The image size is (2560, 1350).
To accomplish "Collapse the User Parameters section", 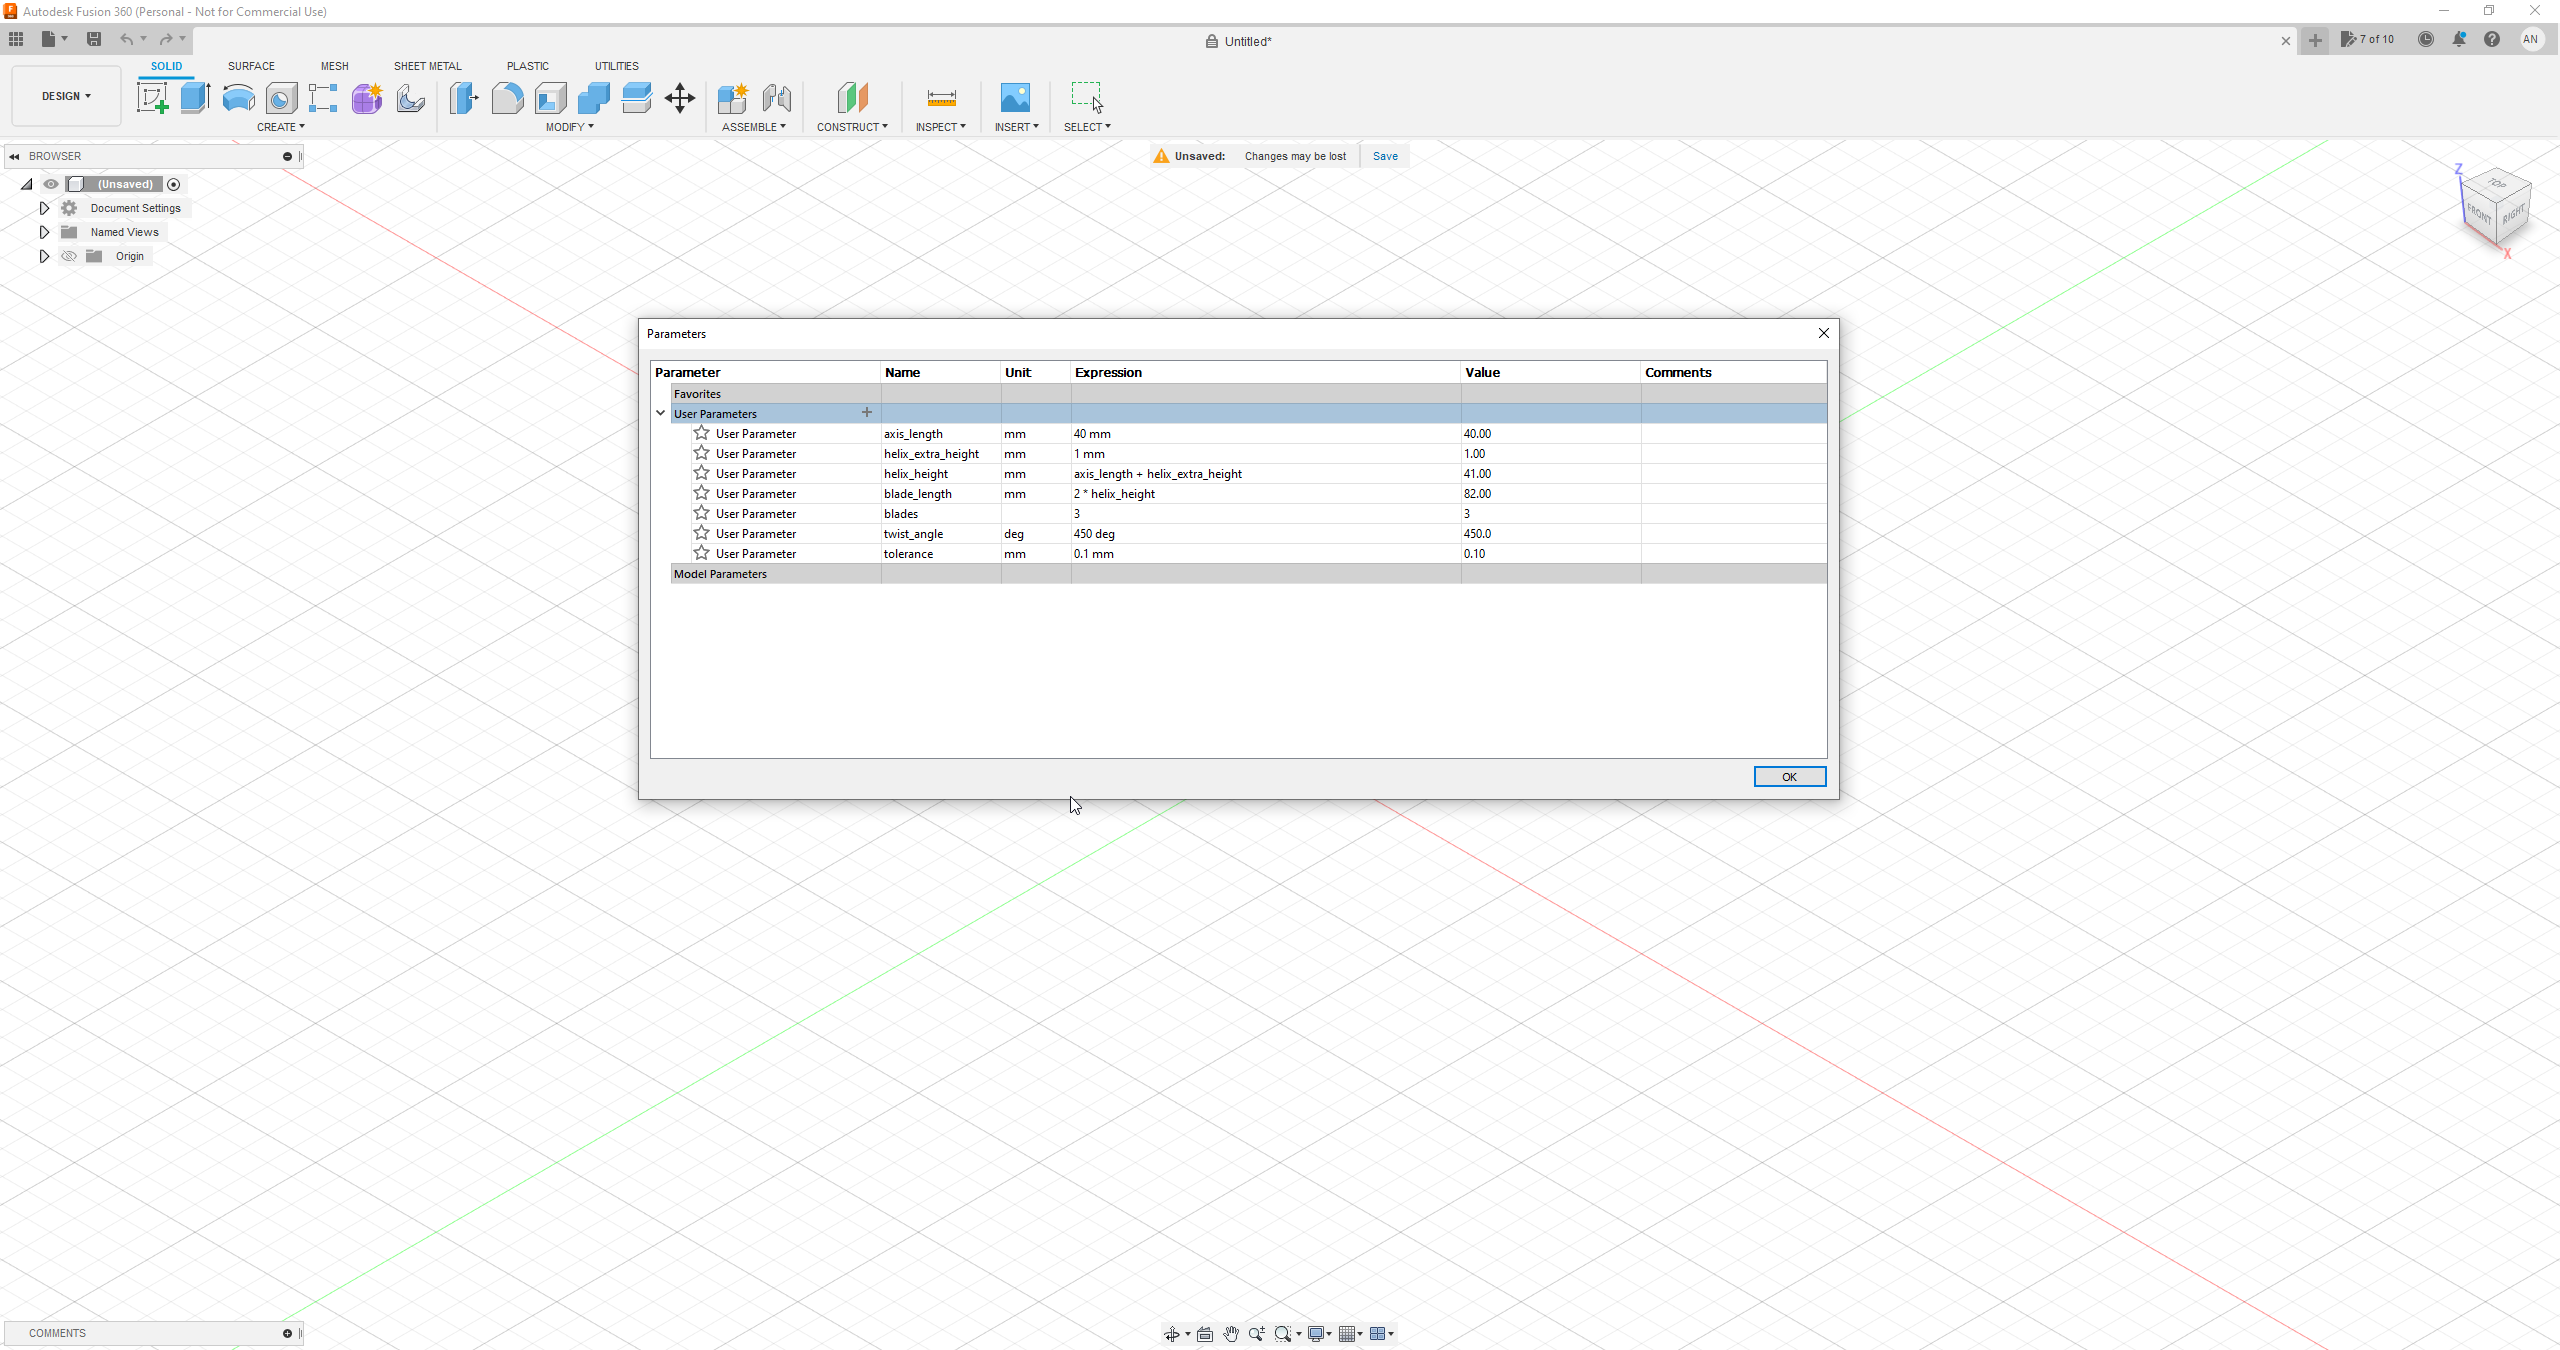I will tap(659, 412).
